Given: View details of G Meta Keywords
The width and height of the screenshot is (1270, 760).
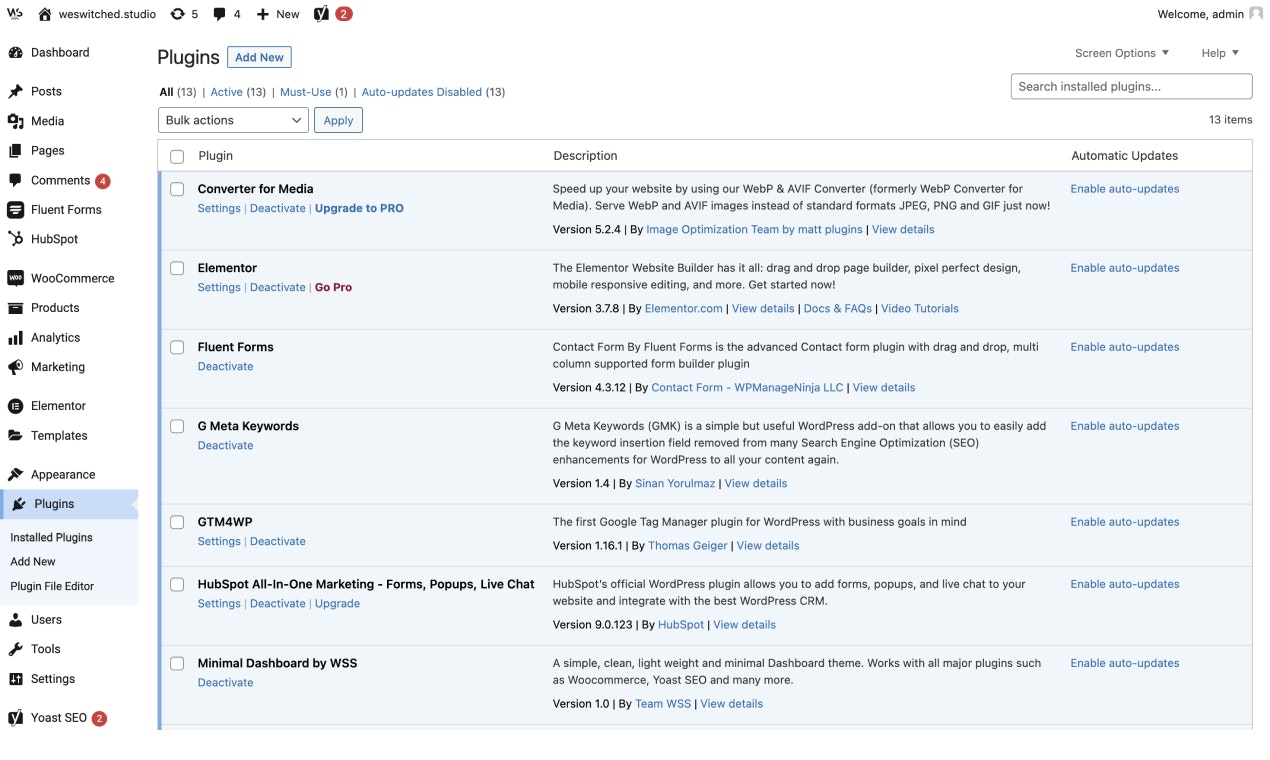Looking at the screenshot, I should point(756,484).
